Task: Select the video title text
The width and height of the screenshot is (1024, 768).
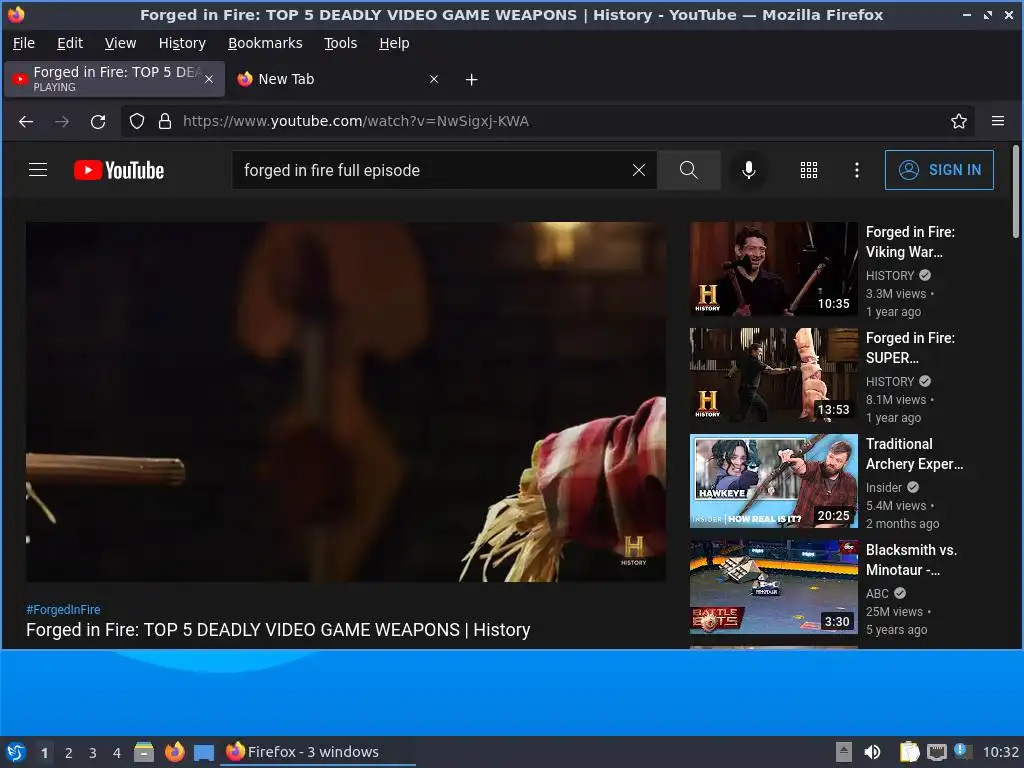Action: click(x=278, y=630)
